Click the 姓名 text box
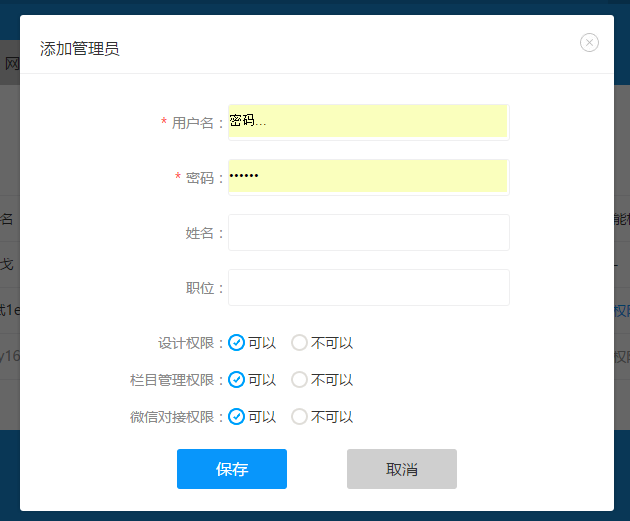The height and width of the screenshot is (521, 630). tap(368, 232)
